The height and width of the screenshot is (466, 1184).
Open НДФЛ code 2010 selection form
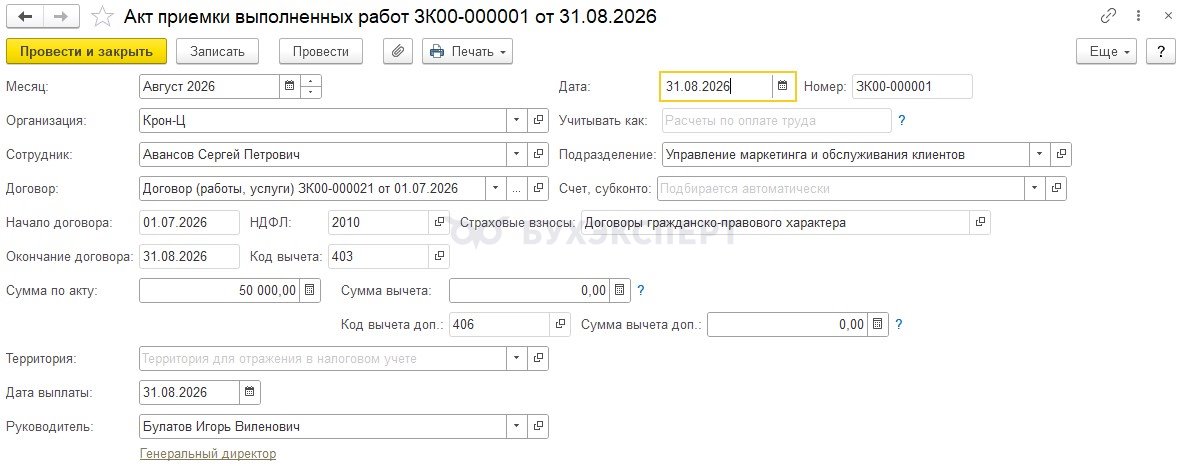[439, 223]
